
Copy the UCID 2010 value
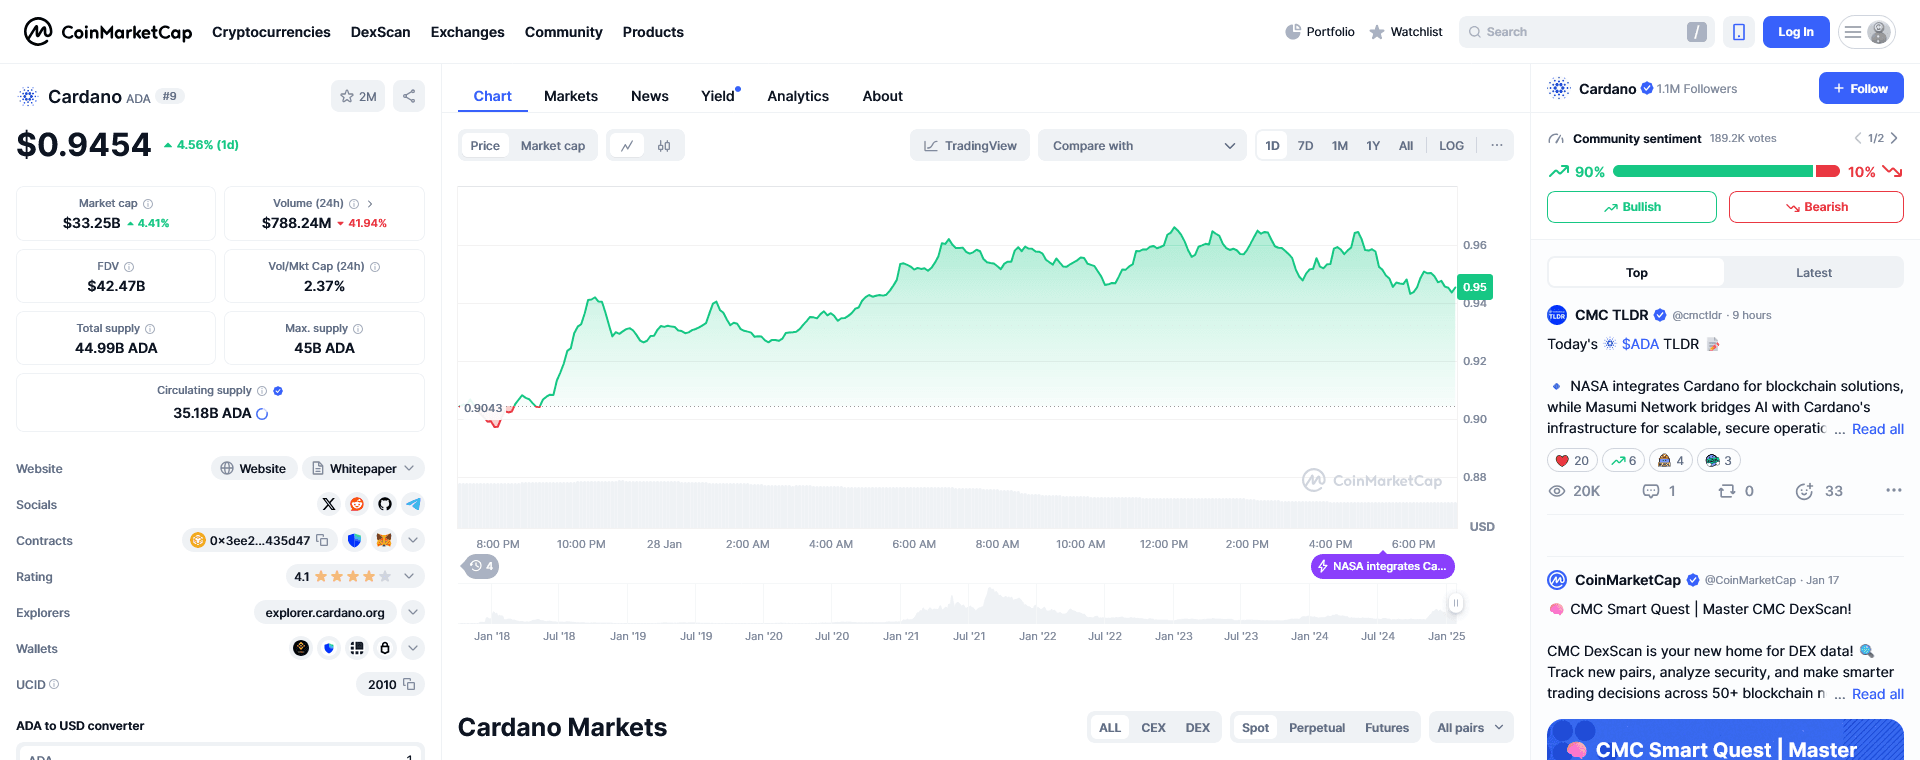click(x=409, y=685)
